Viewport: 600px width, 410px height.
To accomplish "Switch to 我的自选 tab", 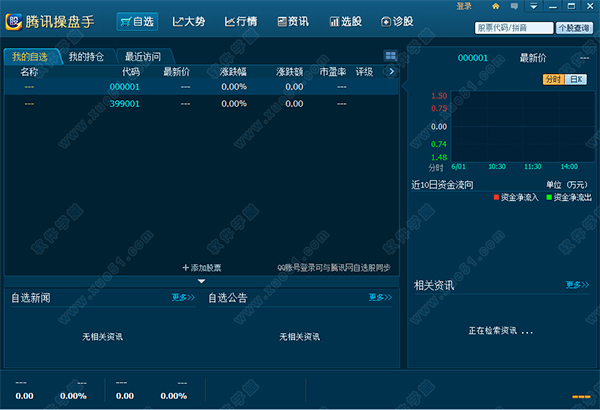I will tap(30, 57).
